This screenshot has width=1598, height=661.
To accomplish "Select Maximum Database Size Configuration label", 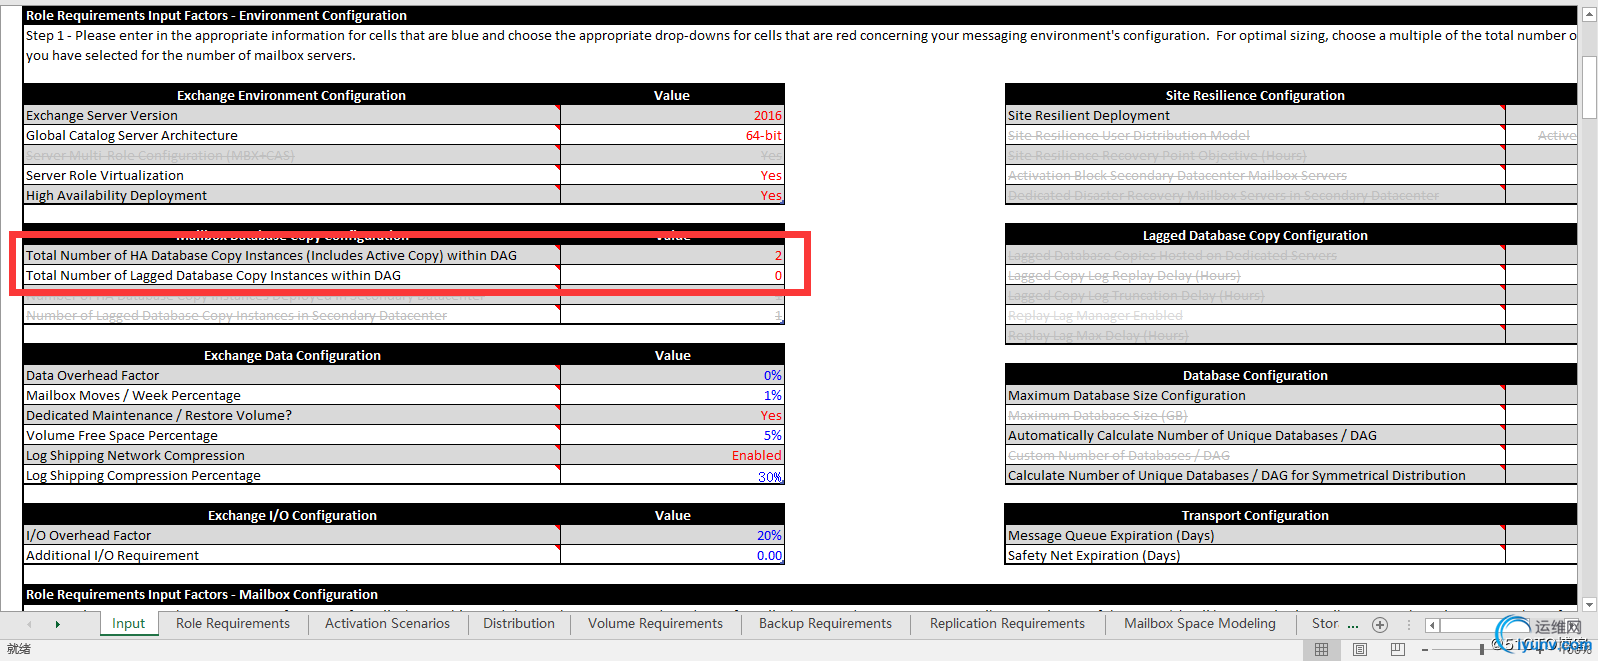I will point(1255,395).
